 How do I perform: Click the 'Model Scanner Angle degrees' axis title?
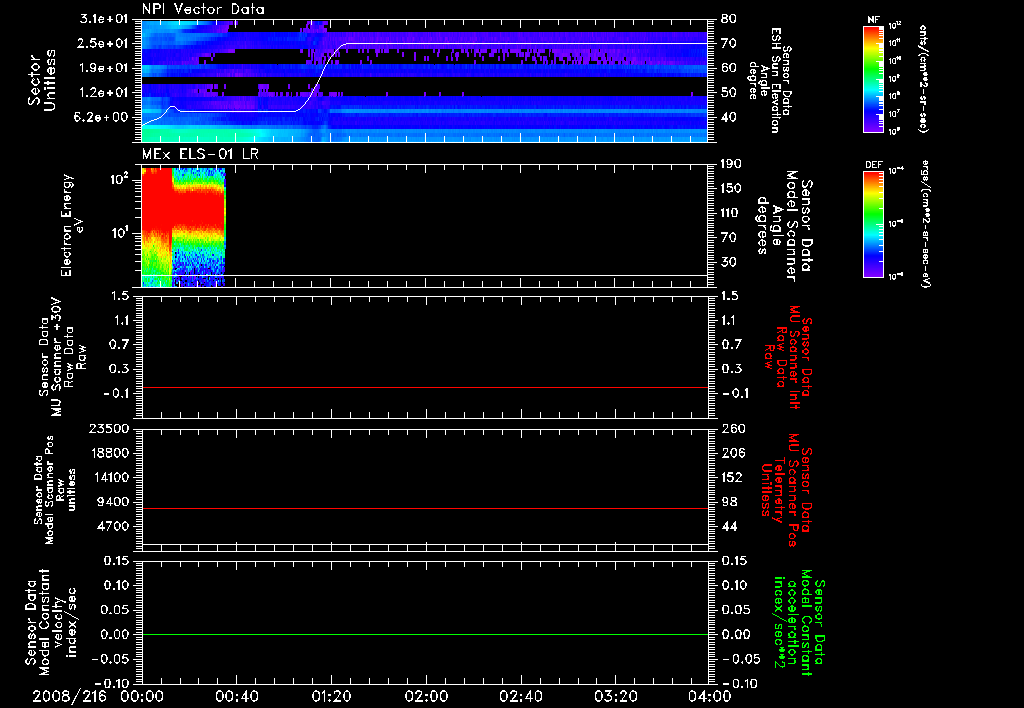(x=784, y=226)
